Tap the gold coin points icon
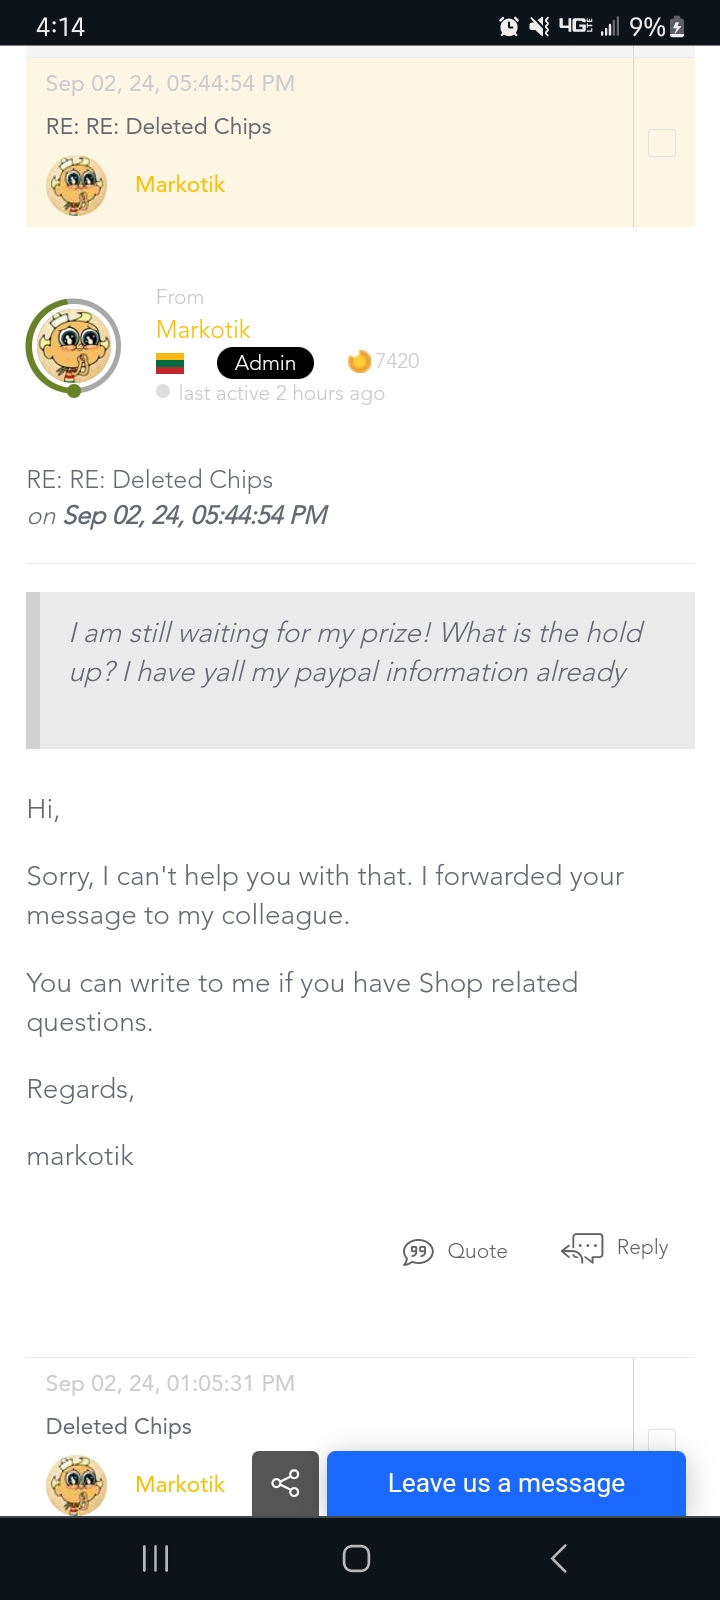 359,361
